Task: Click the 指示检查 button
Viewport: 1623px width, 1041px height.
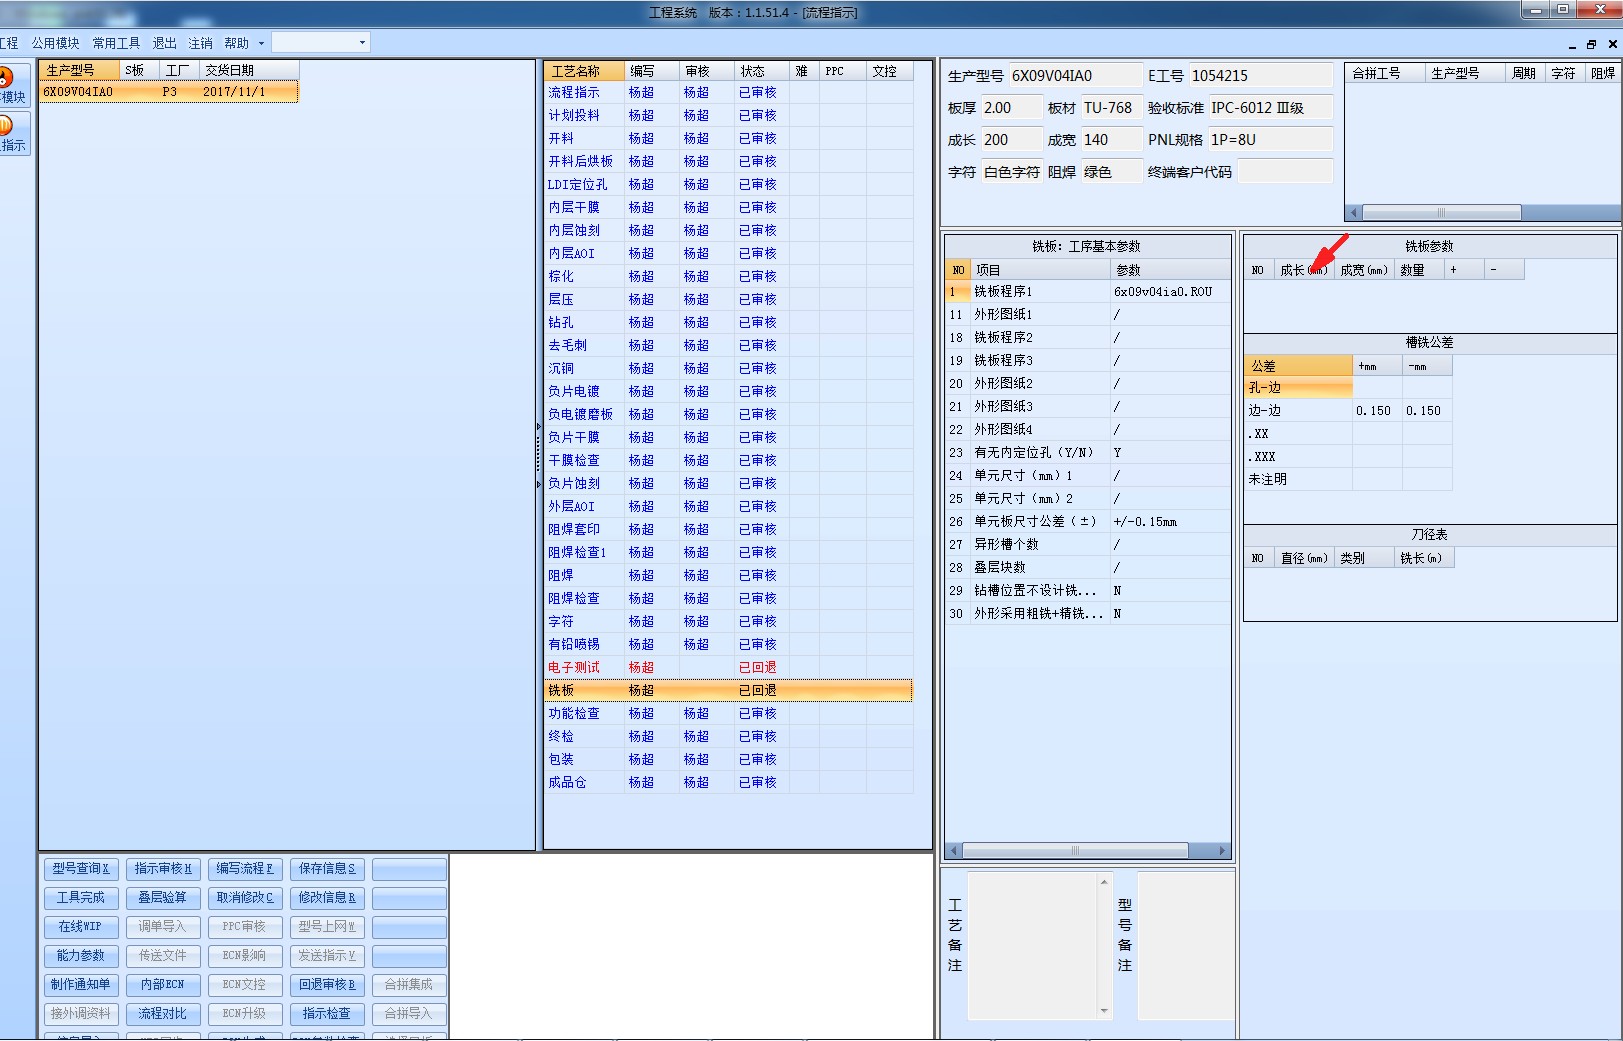Action: coord(327,1014)
